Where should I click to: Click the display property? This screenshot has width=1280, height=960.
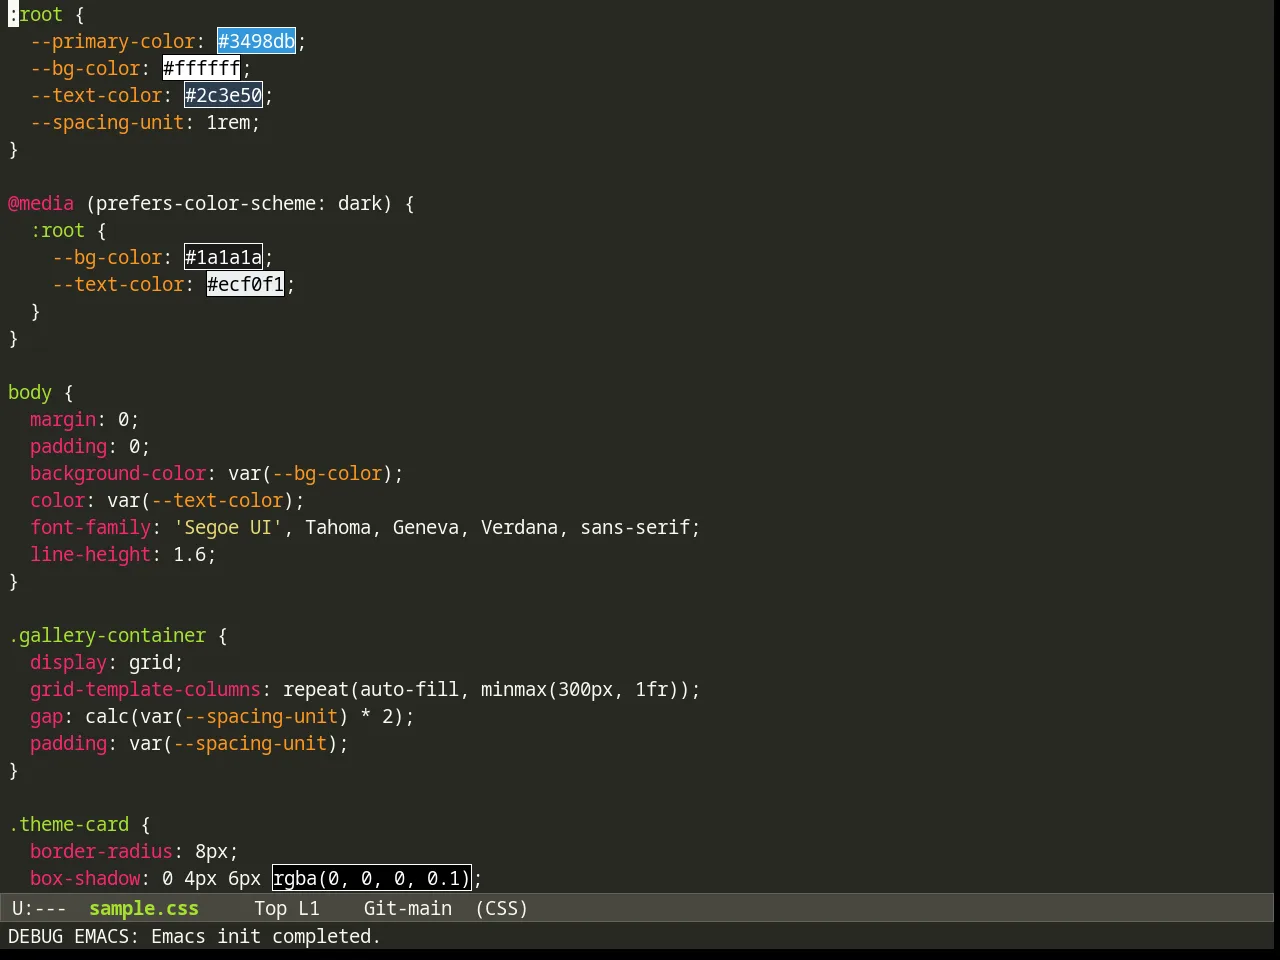[x=68, y=662]
